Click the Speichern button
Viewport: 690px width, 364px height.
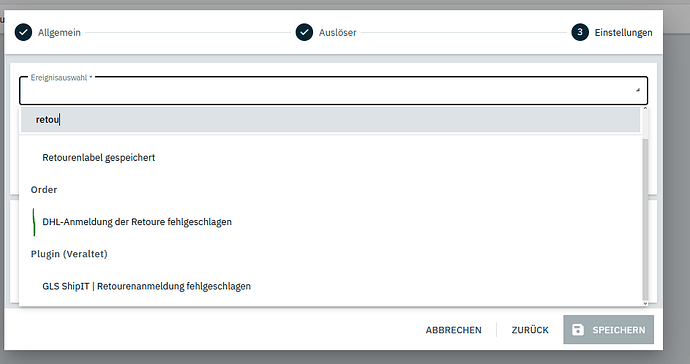tap(609, 330)
